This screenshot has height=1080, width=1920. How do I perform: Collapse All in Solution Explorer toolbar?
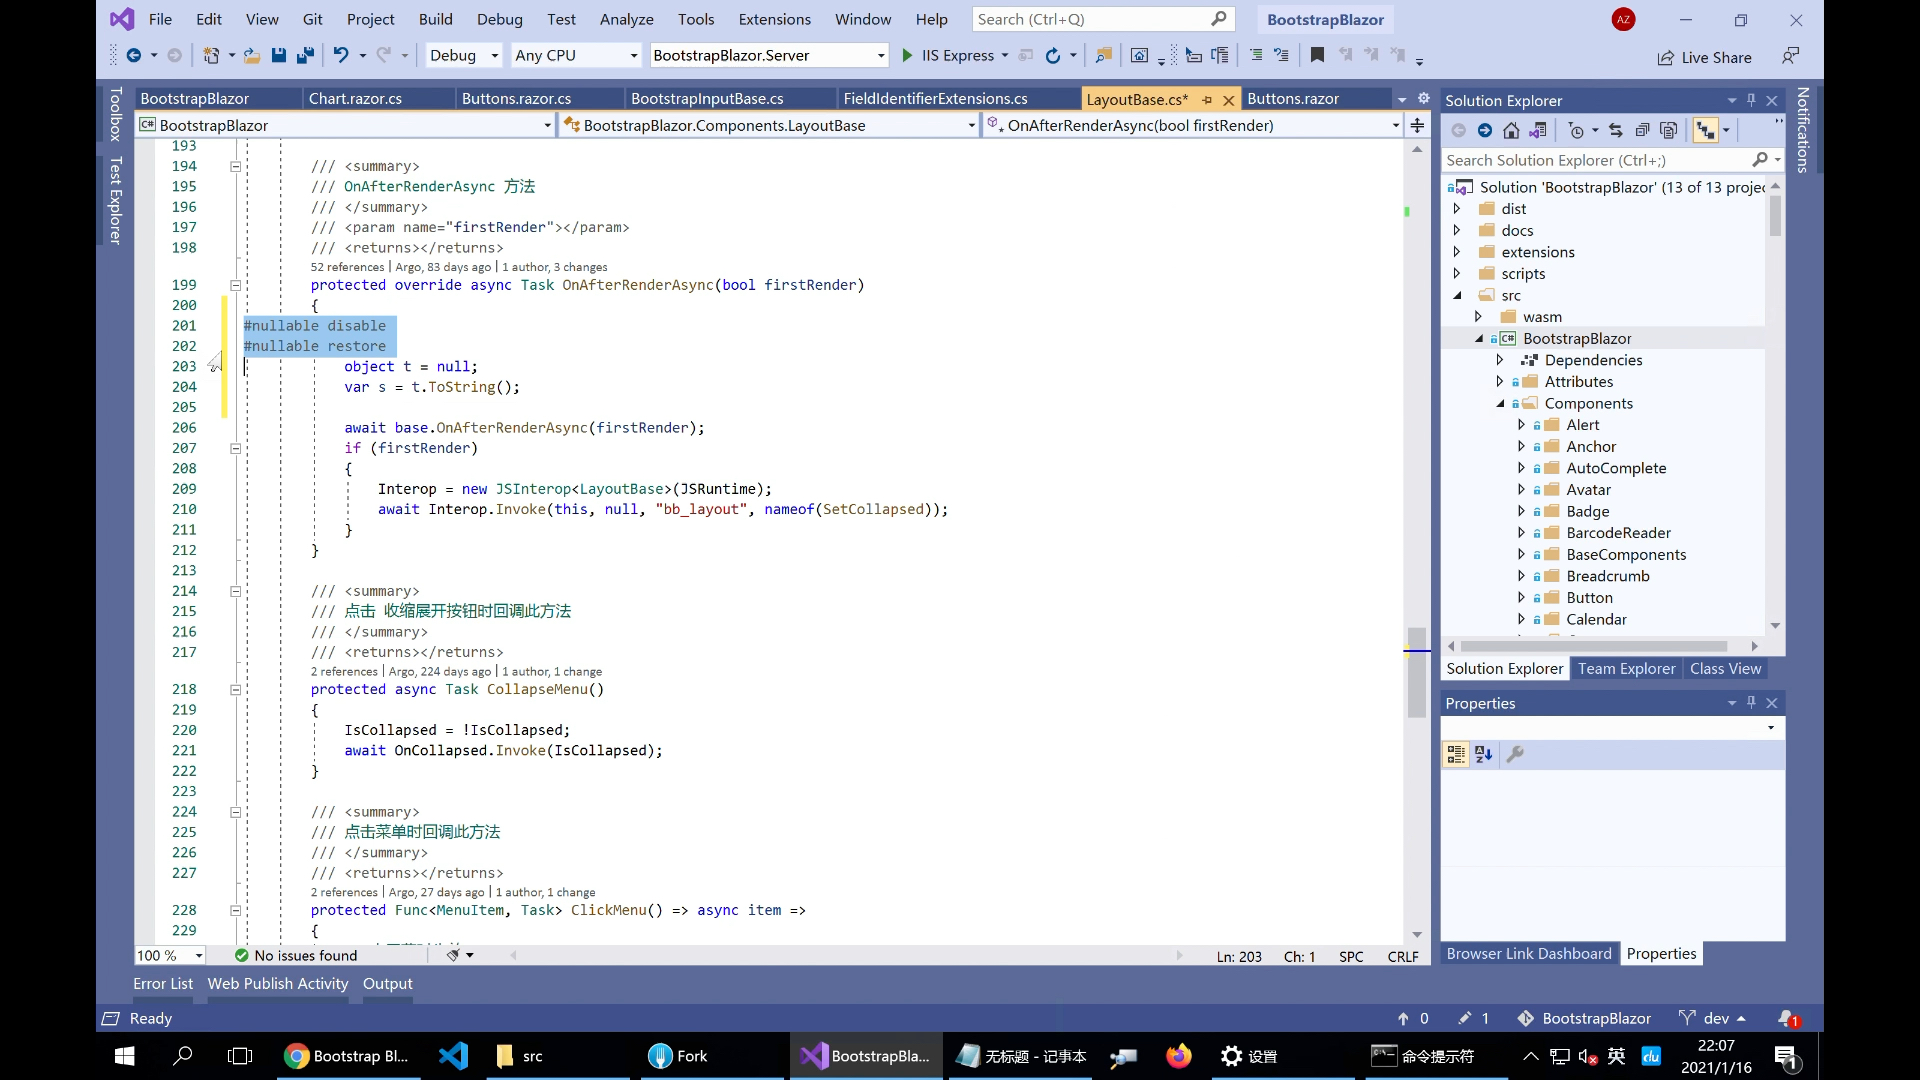1642,130
